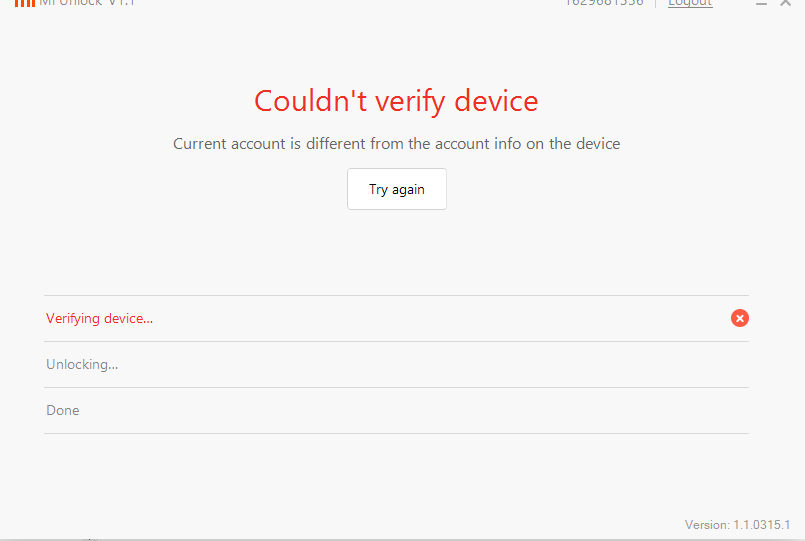Click the Mi Unlock title text
Image resolution: width=805 pixels, height=541 pixels.
pyautogui.click(x=87, y=3)
